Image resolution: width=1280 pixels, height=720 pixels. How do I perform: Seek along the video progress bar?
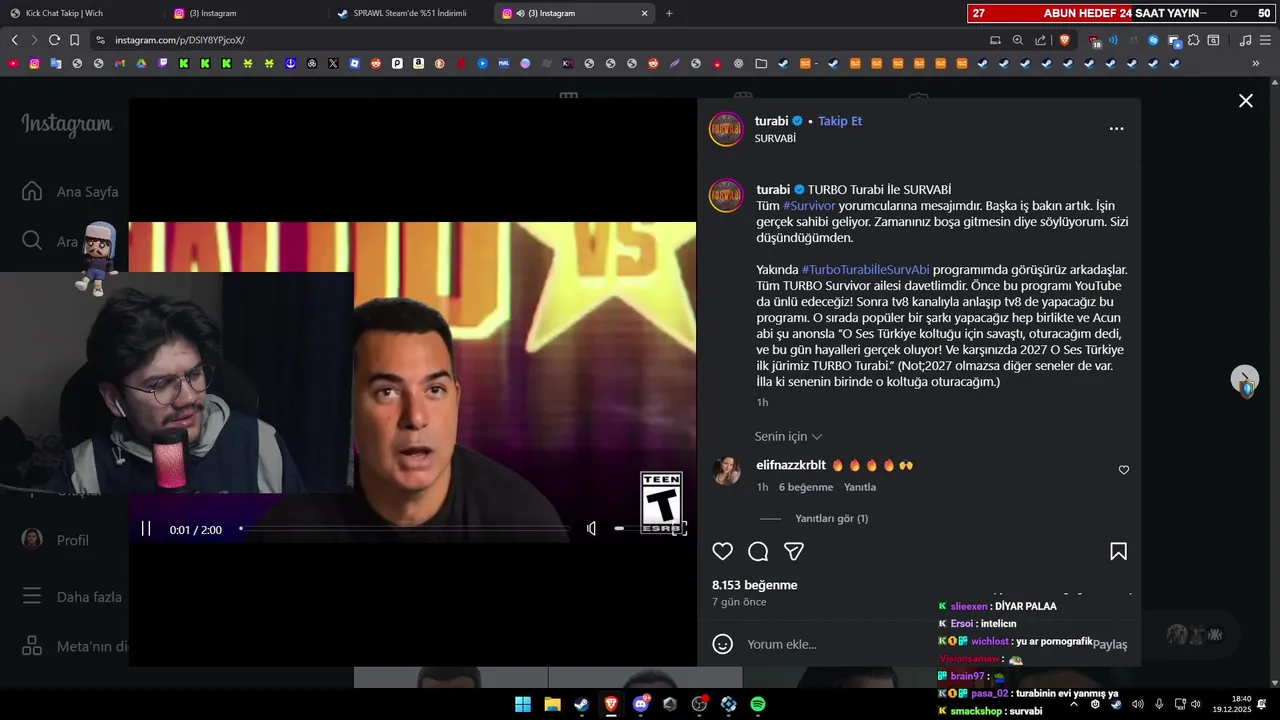pos(405,528)
